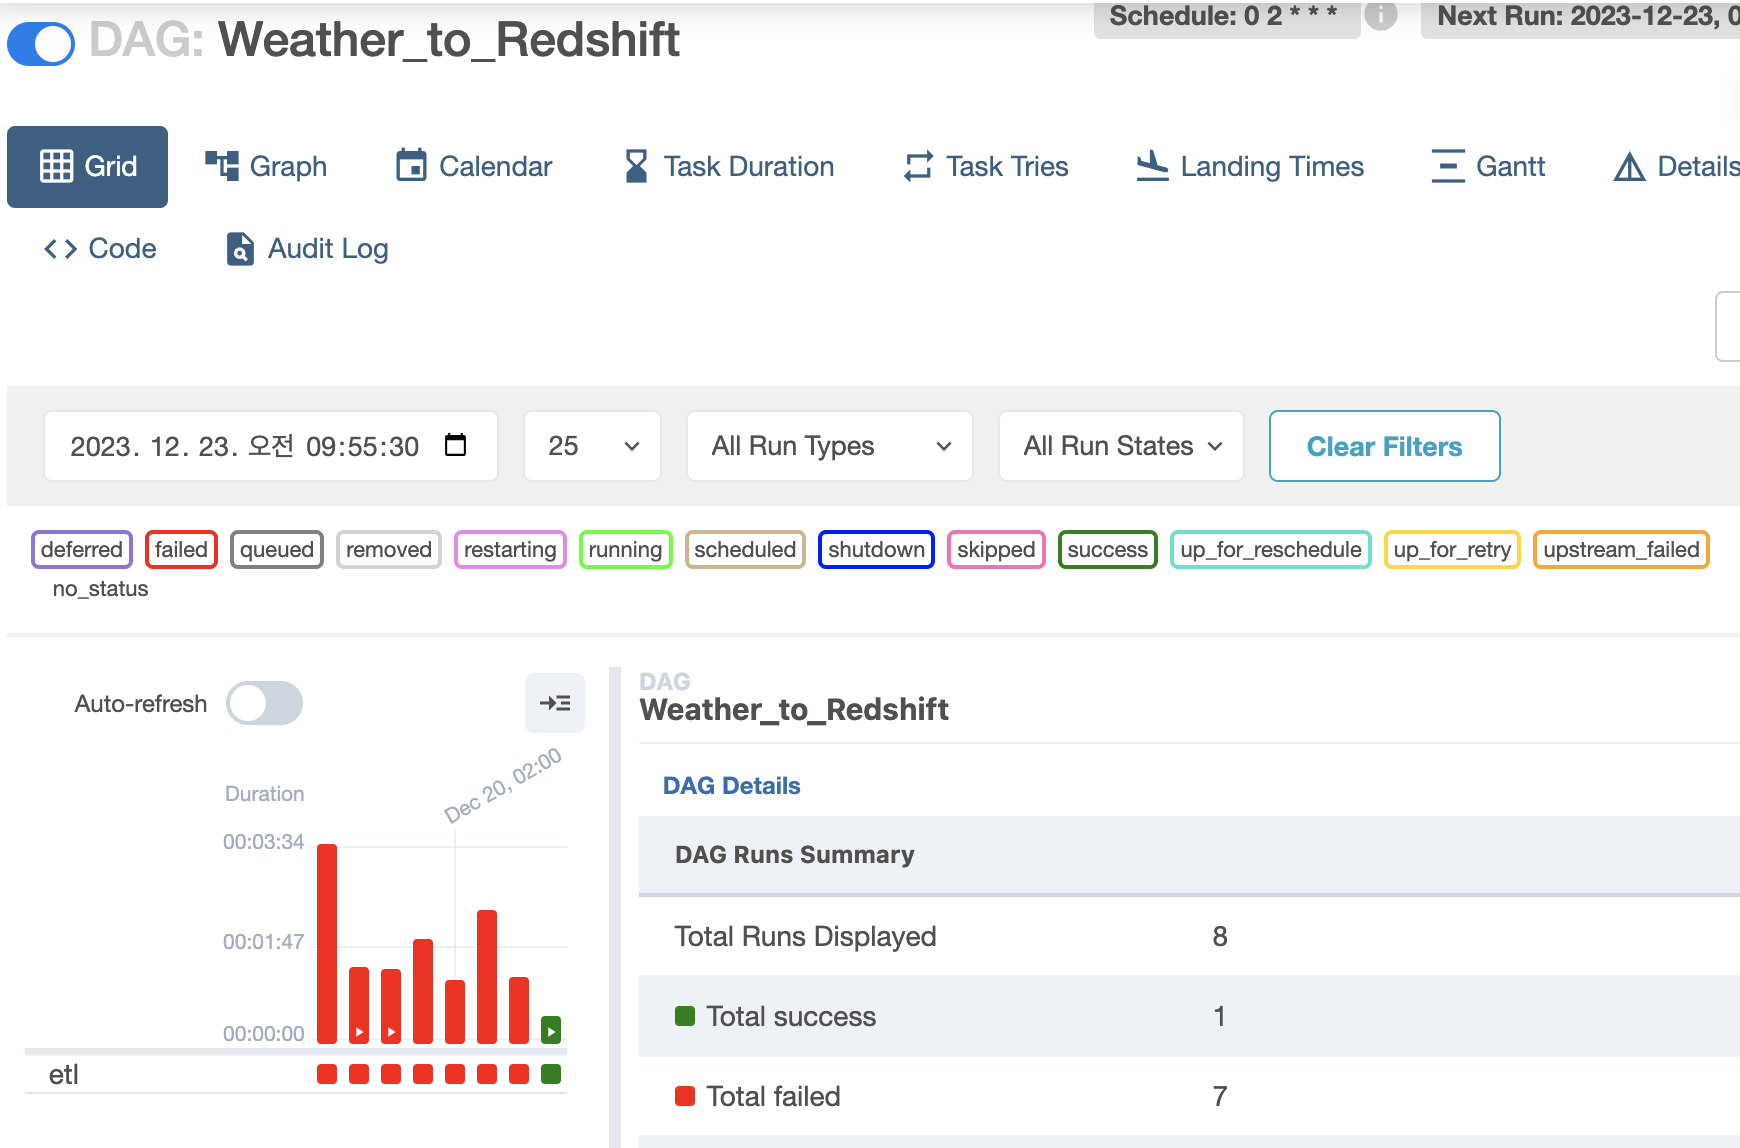Select the shutdown status badge
This screenshot has width=1740, height=1148.
coord(876,549)
